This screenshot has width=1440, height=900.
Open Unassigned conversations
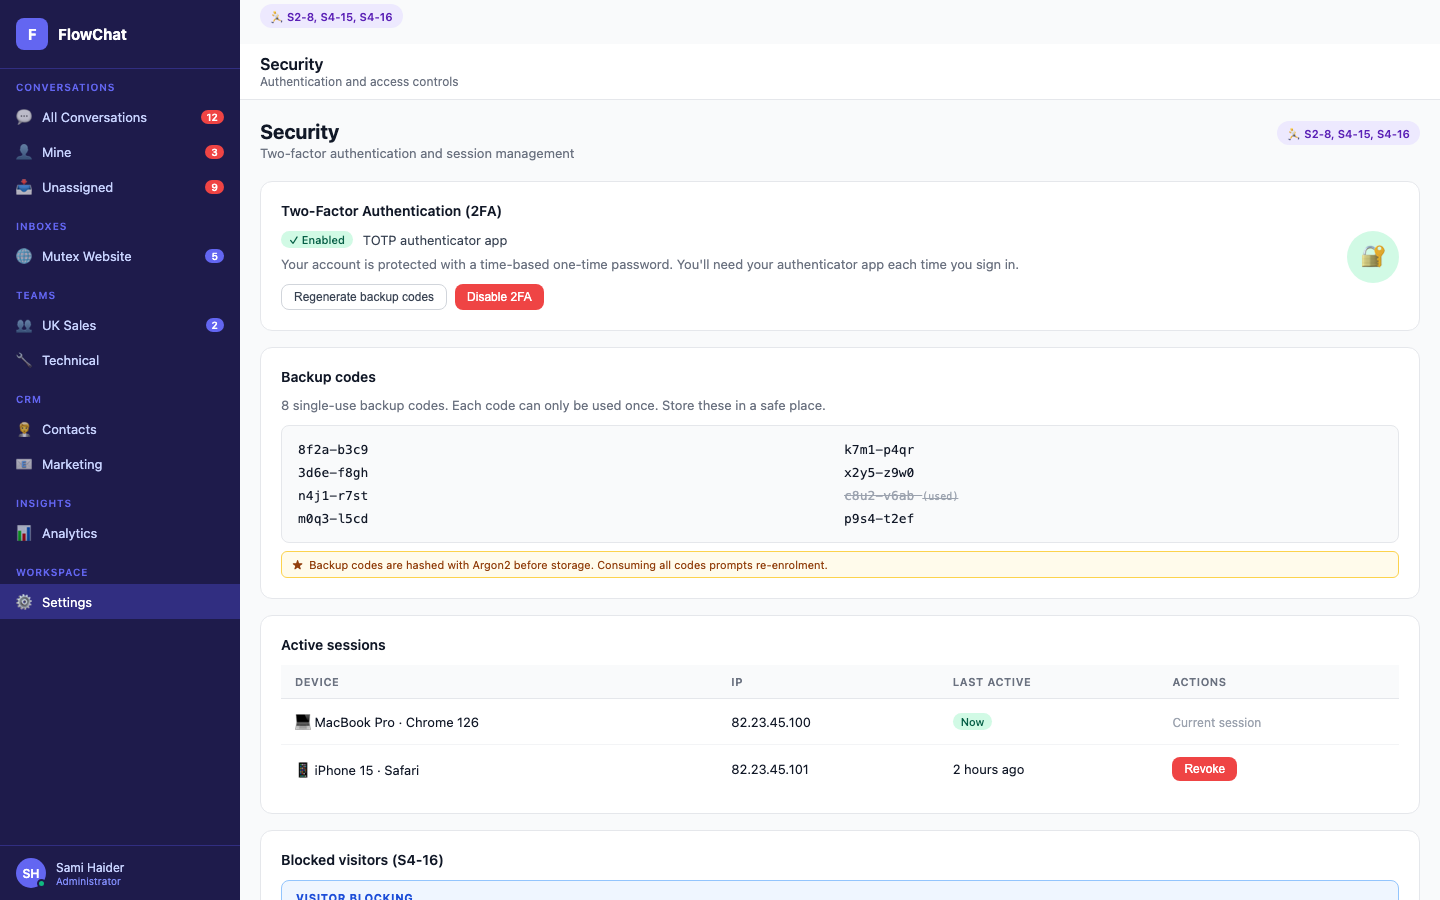coord(120,187)
